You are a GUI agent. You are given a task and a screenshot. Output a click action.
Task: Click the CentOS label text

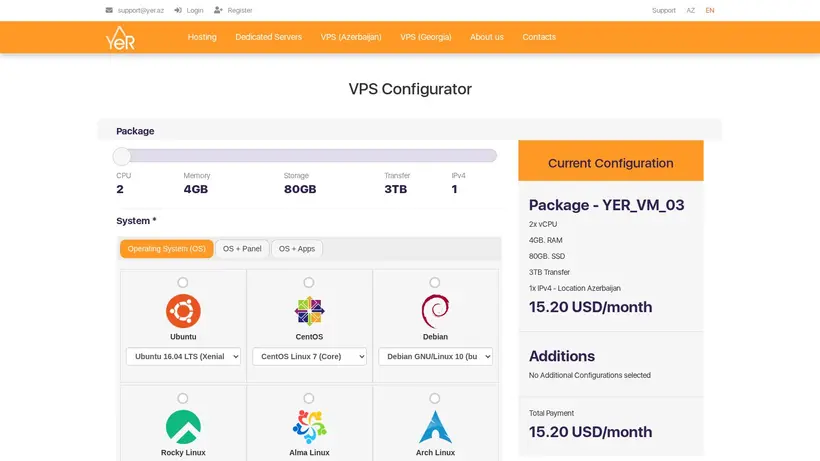tap(309, 337)
